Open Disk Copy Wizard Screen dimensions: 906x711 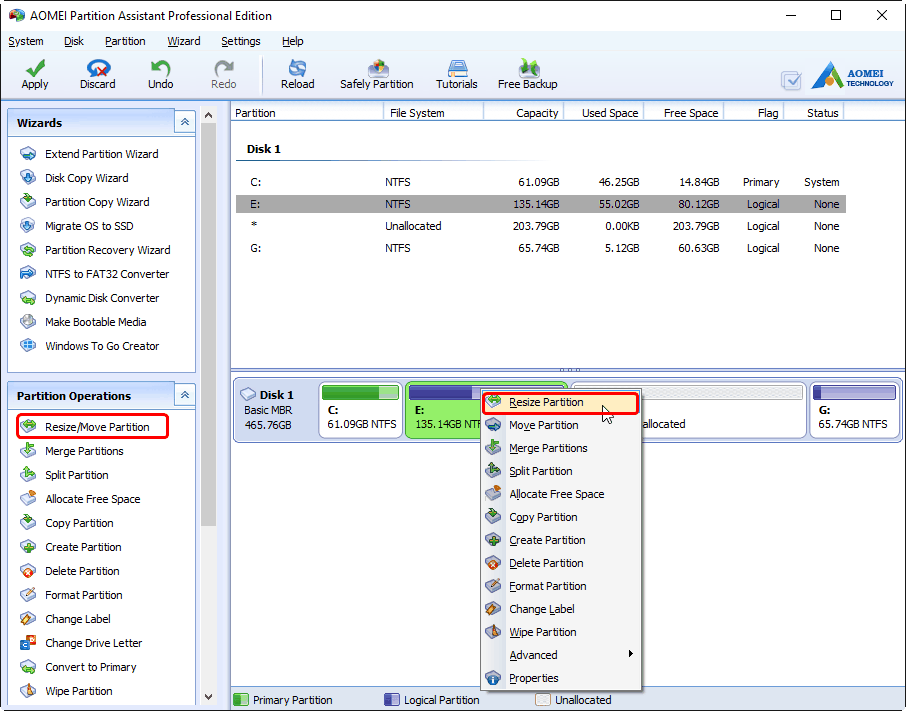pos(74,178)
